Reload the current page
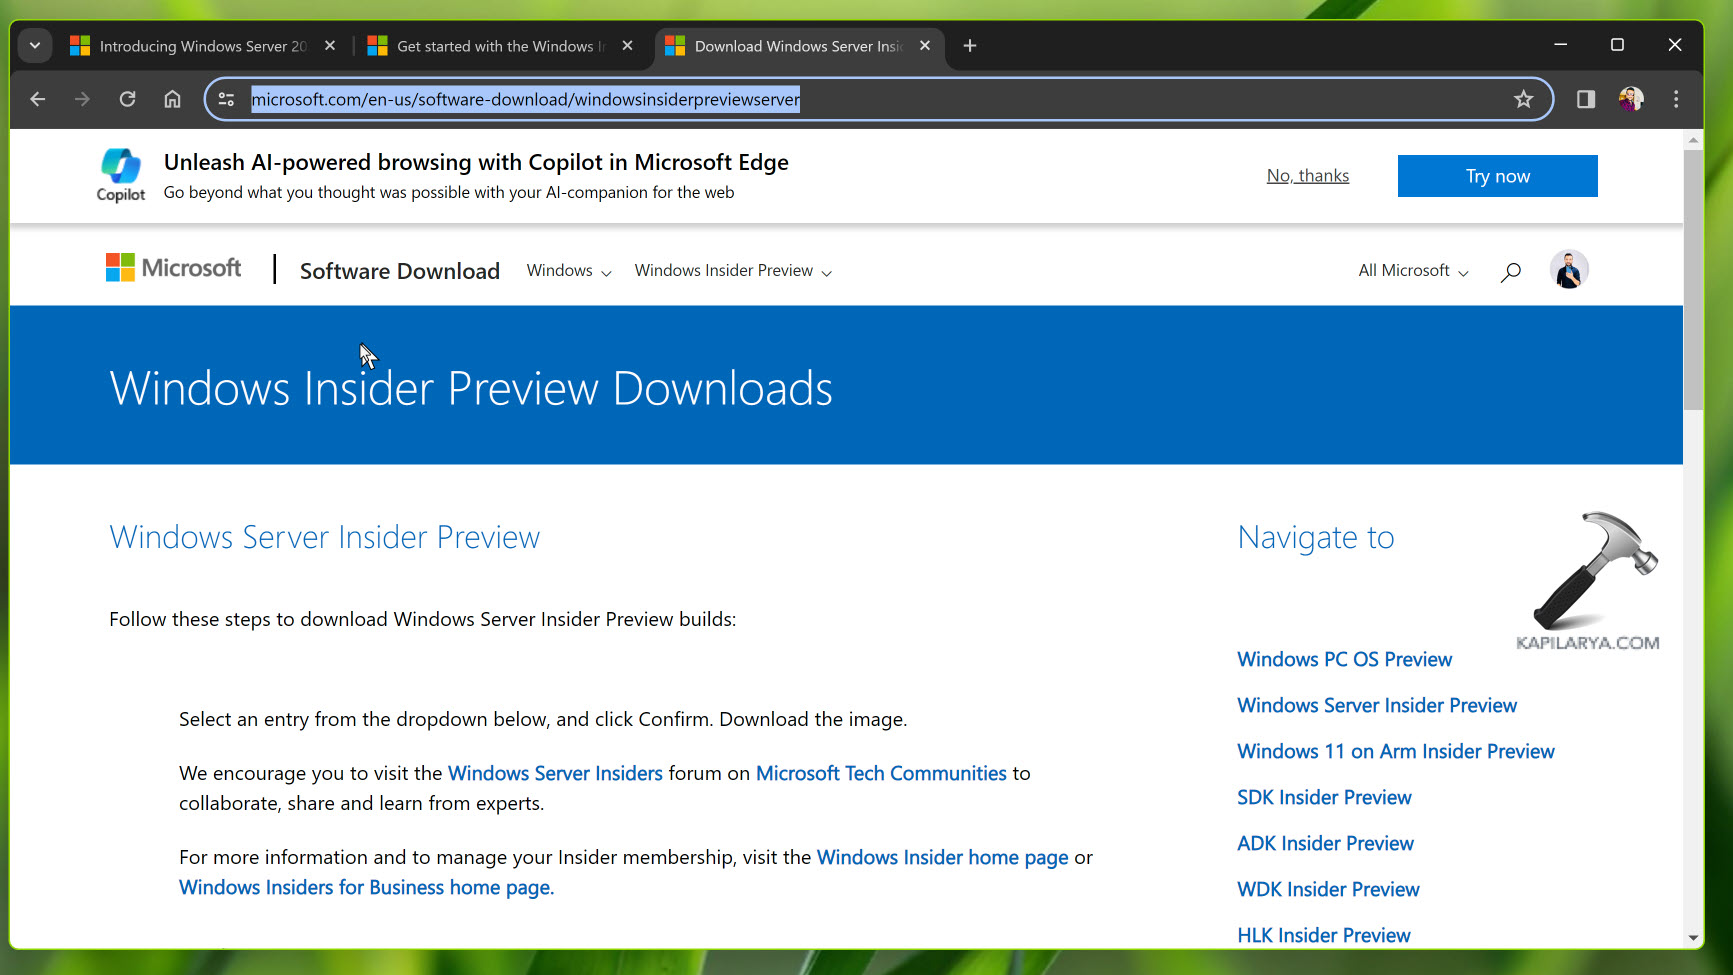 pos(127,99)
